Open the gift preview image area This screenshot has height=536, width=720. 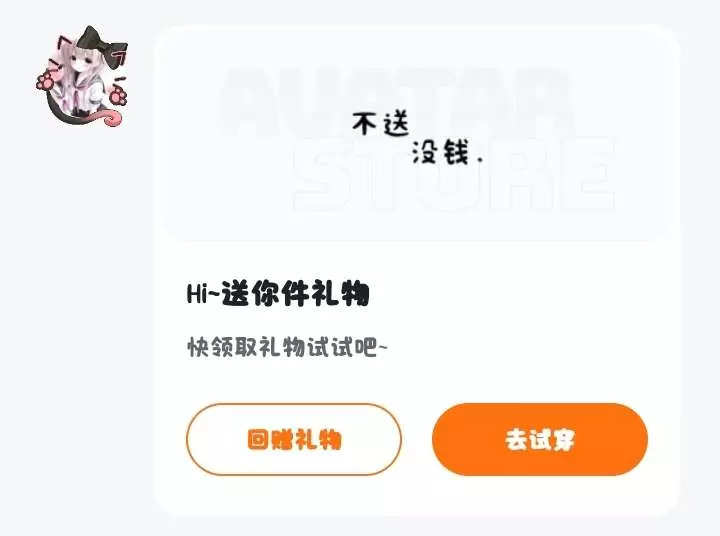(x=416, y=136)
